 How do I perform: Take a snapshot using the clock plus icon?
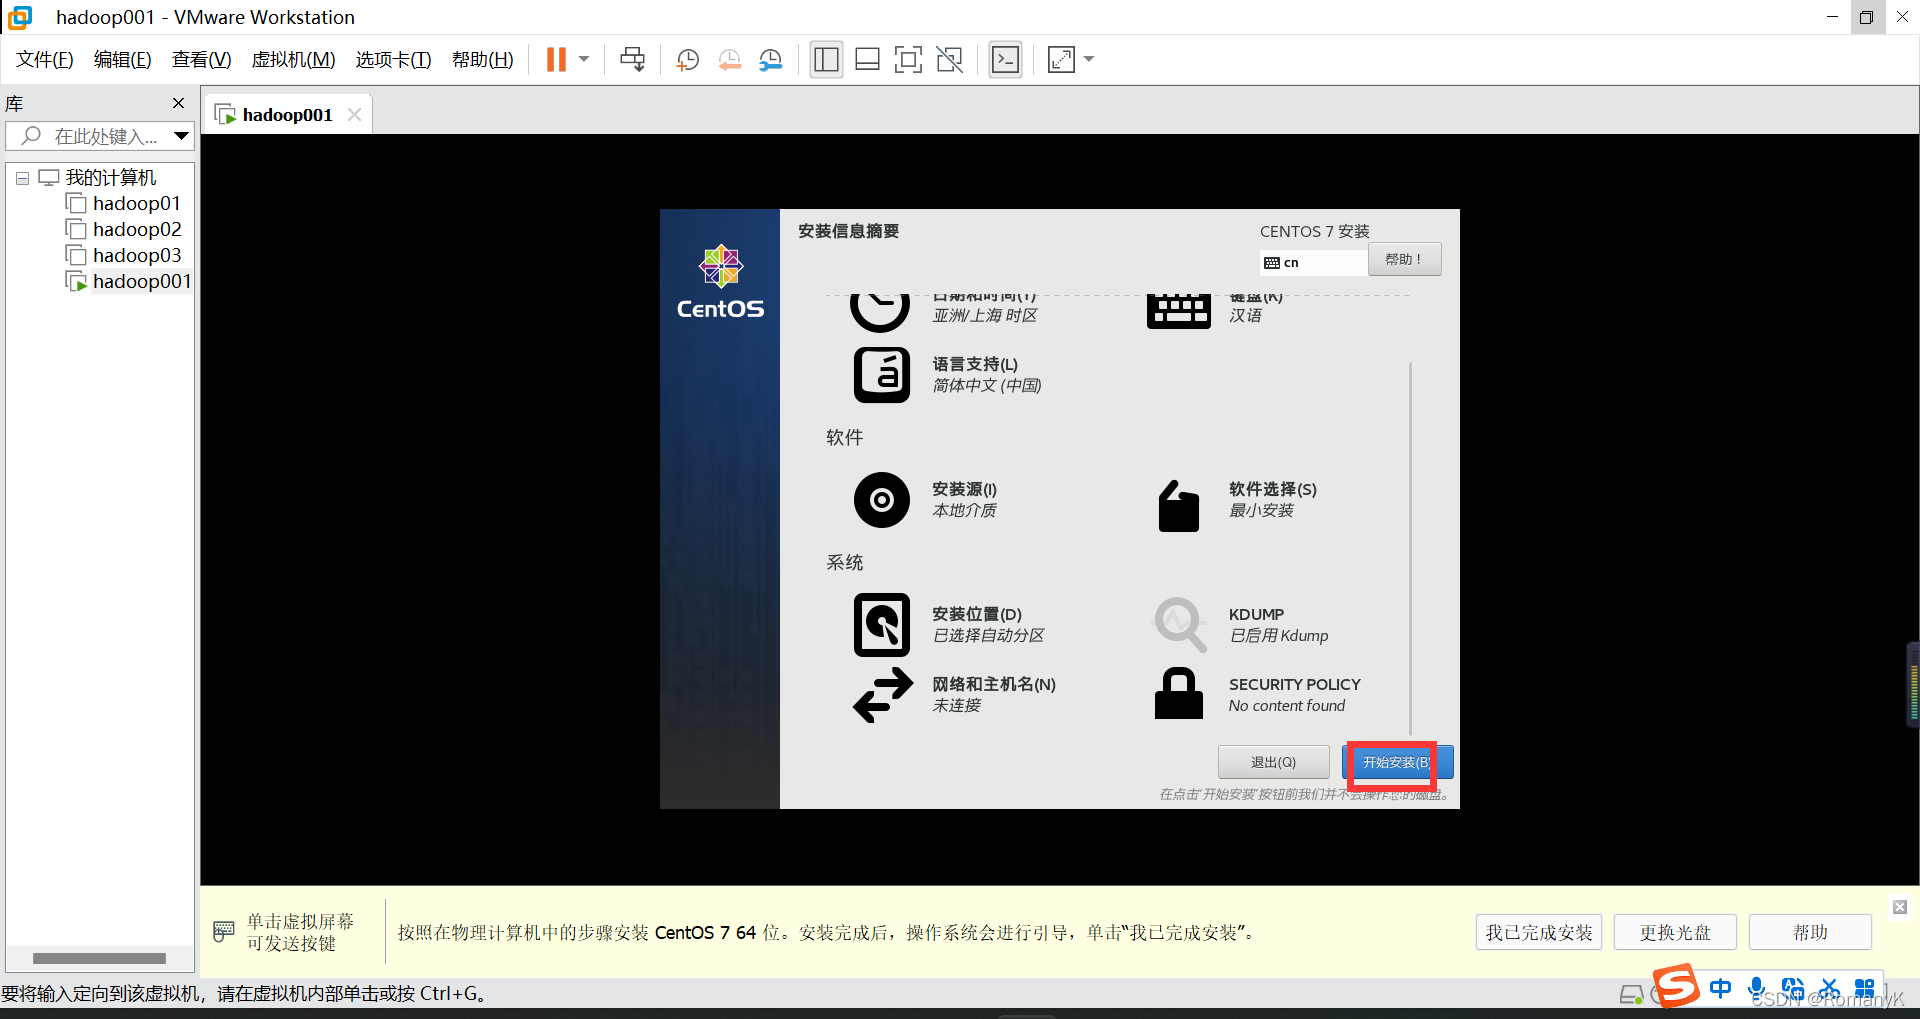click(x=687, y=60)
